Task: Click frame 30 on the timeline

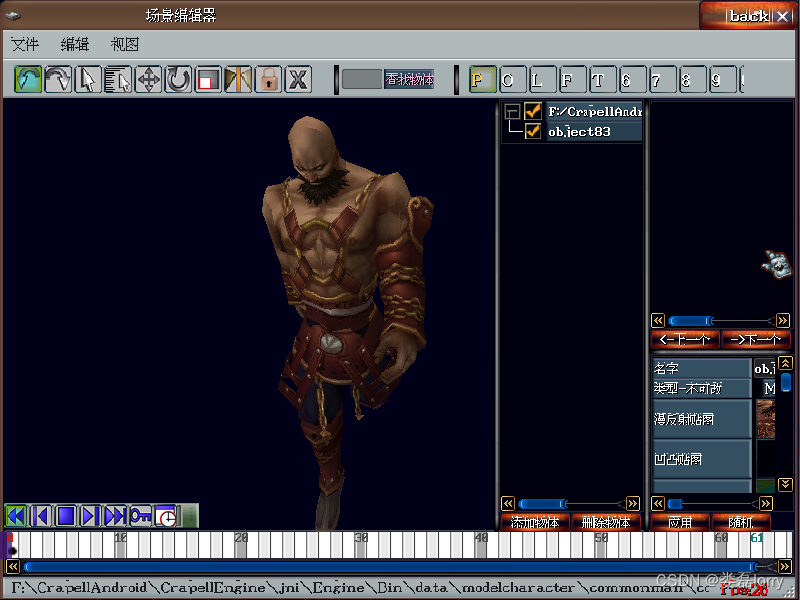Action: click(361, 544)
